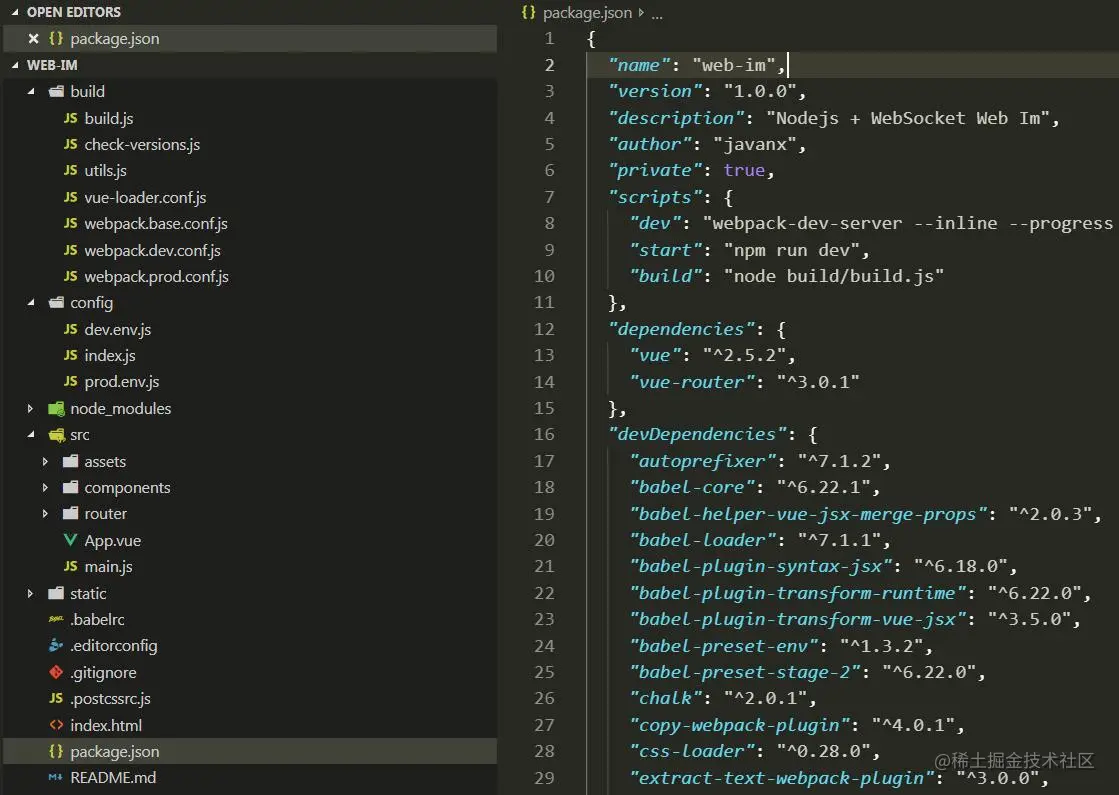Open index.html file
The height and width of the screenshot is (795, 1119).
click(106, 725)
